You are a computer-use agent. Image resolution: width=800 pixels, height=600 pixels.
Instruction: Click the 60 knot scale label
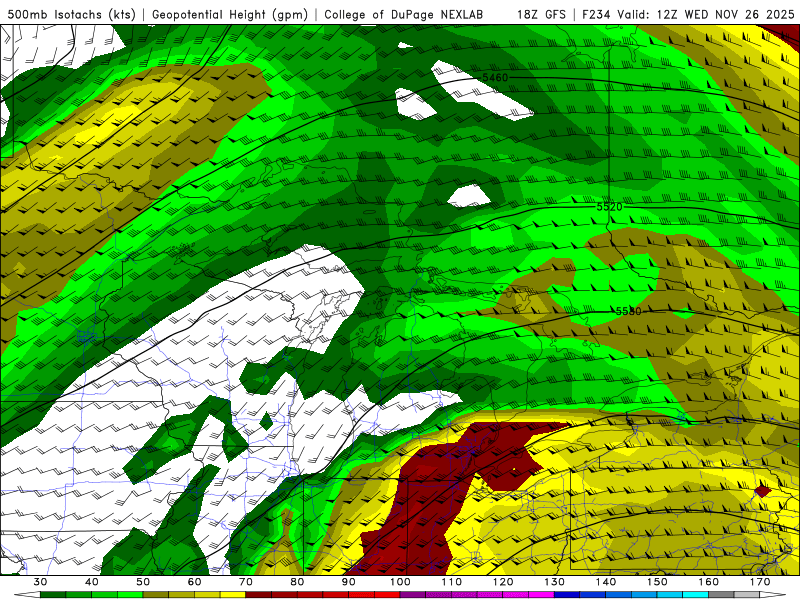(194, 582)
